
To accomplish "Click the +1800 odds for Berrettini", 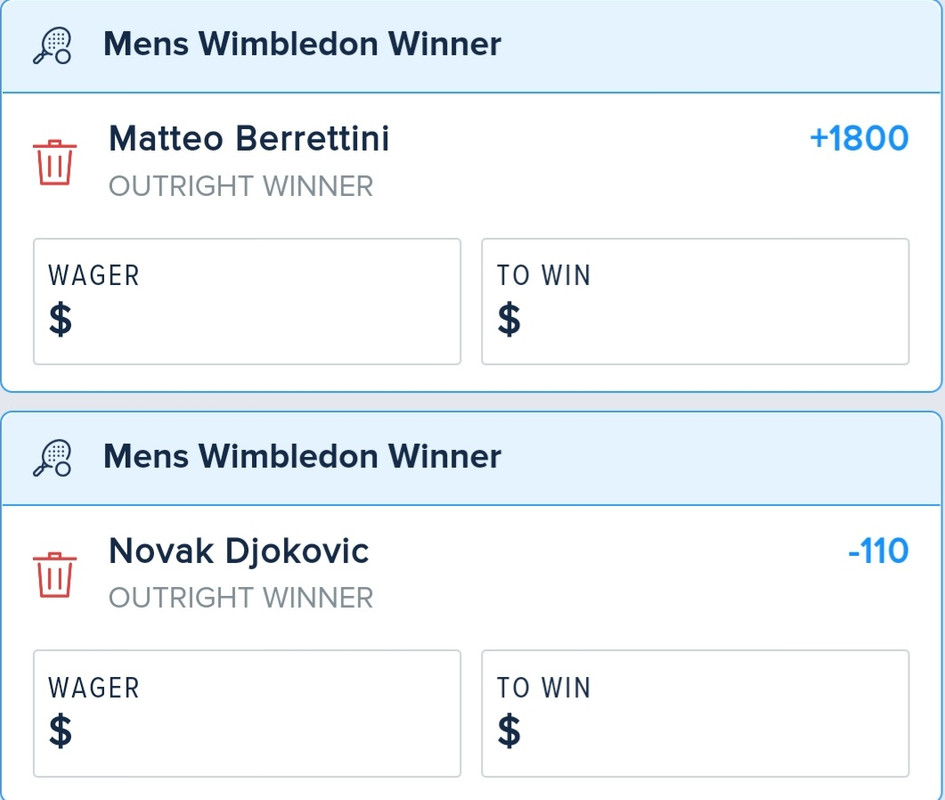I will click(859, 138).
